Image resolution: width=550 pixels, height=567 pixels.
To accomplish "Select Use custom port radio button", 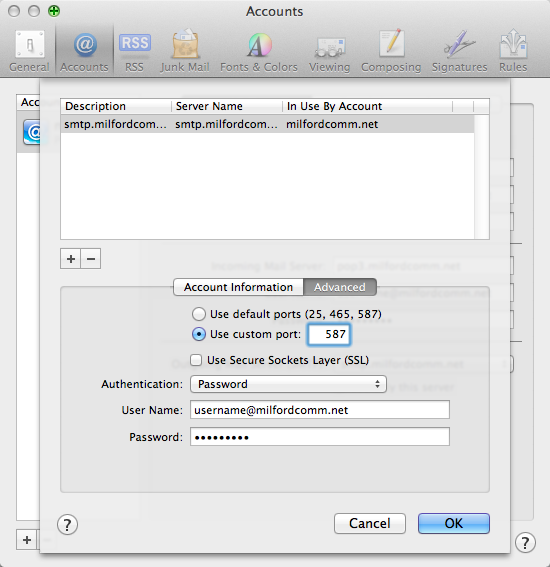I will click(x=199, y=334).
